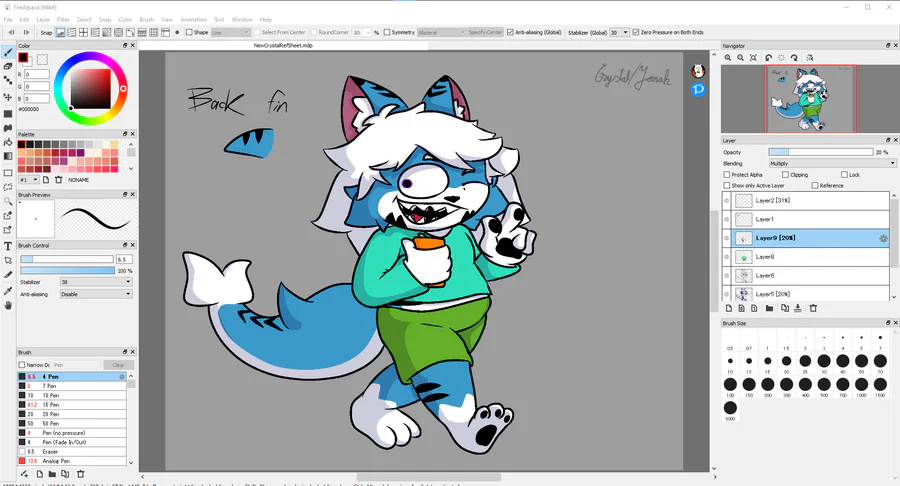Screen dimensions: 900x486
Task: Open Anti-aliasing dropdown in Brush Control
Action: pos(96,294)
